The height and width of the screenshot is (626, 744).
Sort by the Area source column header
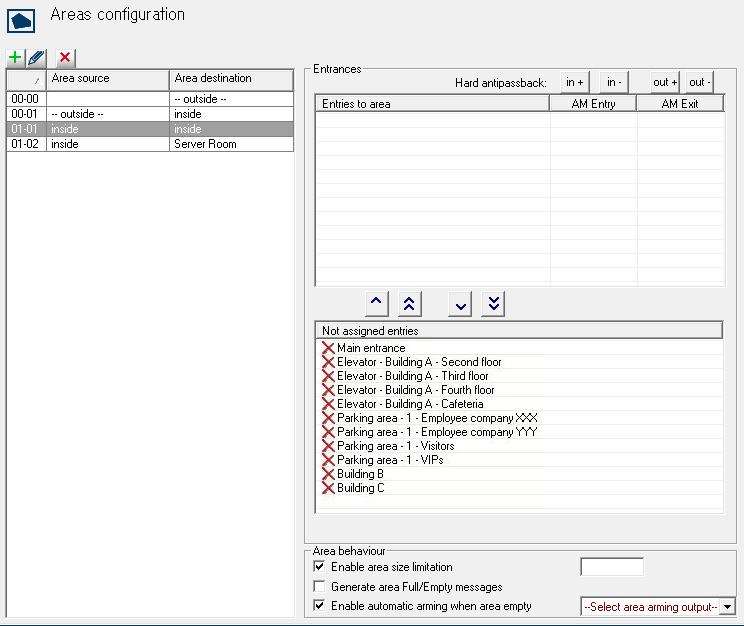108,79
